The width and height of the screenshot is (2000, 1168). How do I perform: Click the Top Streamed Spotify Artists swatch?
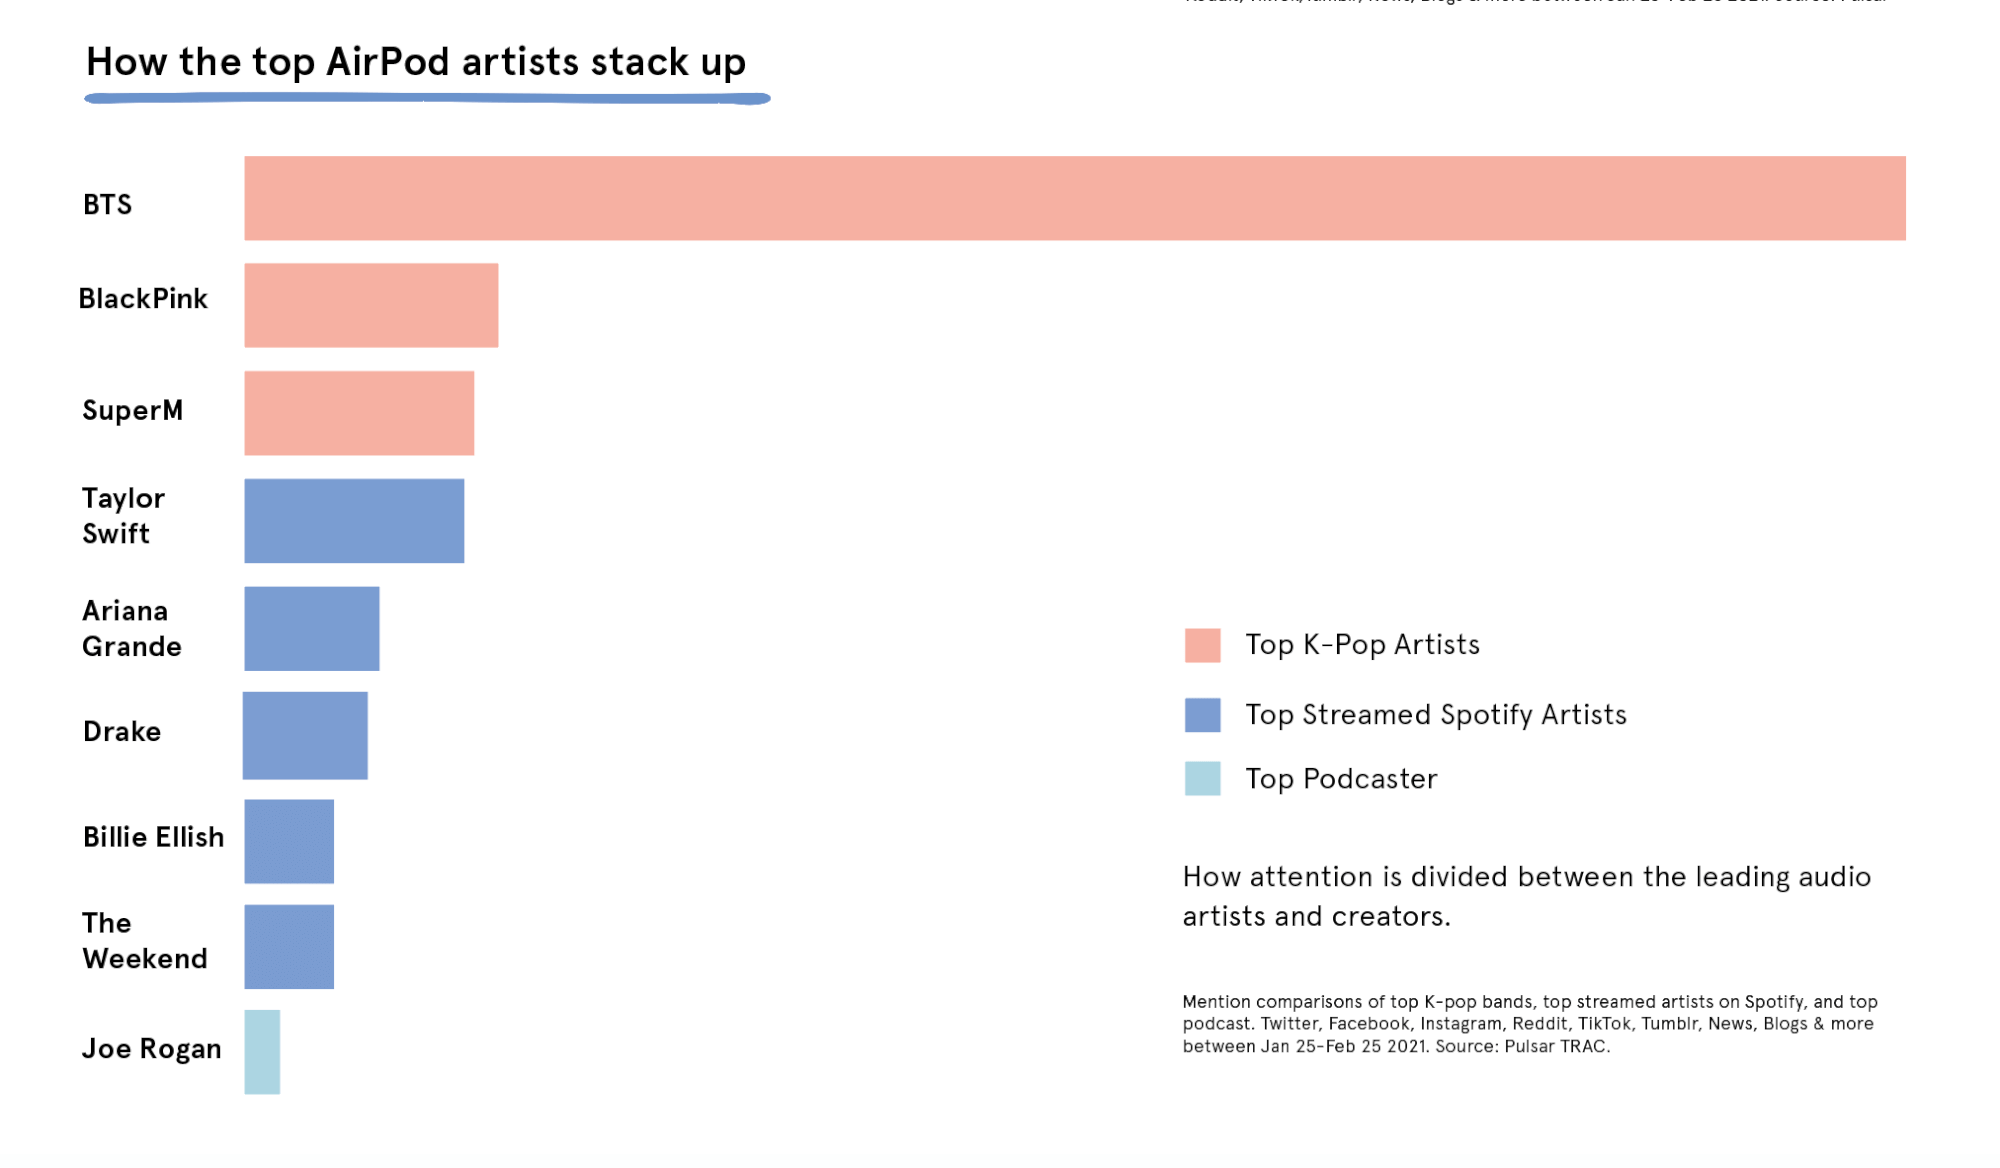pos(1202,715)
